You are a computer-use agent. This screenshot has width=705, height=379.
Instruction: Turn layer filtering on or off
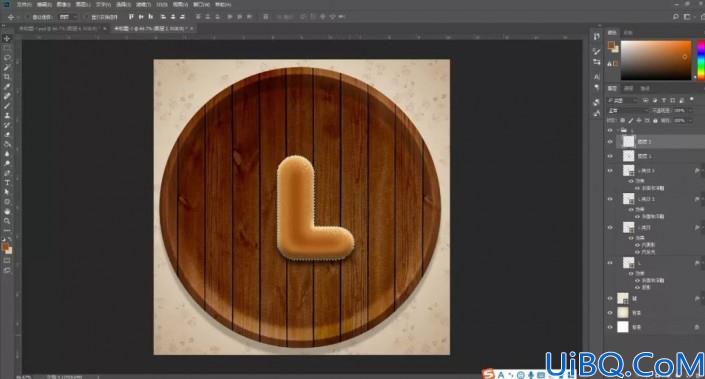(692, 100)
